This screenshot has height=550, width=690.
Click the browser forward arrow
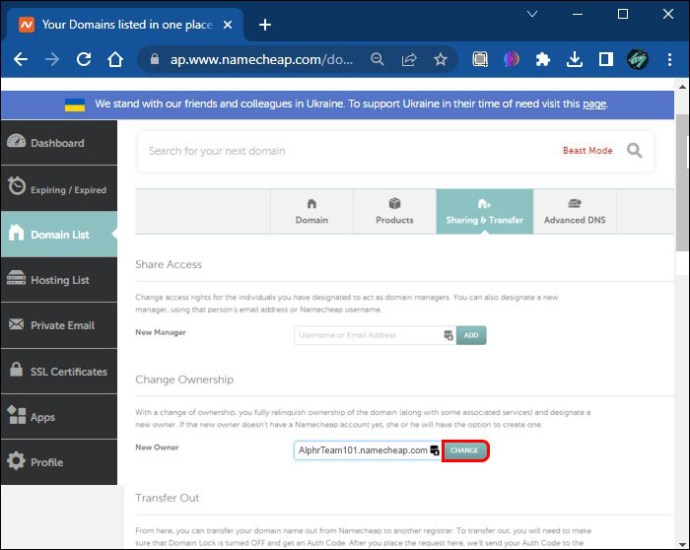click(x=52, y=59)
